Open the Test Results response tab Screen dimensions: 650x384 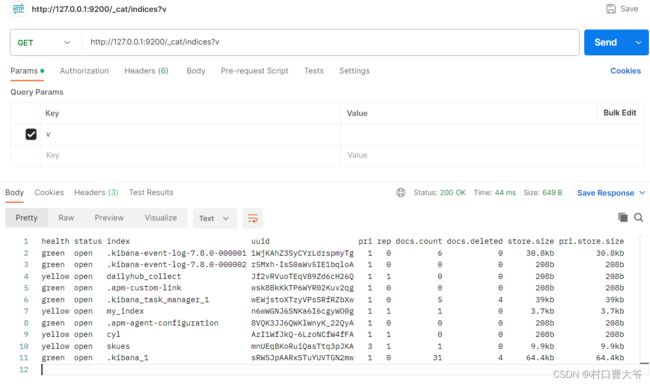coord(151,192)
